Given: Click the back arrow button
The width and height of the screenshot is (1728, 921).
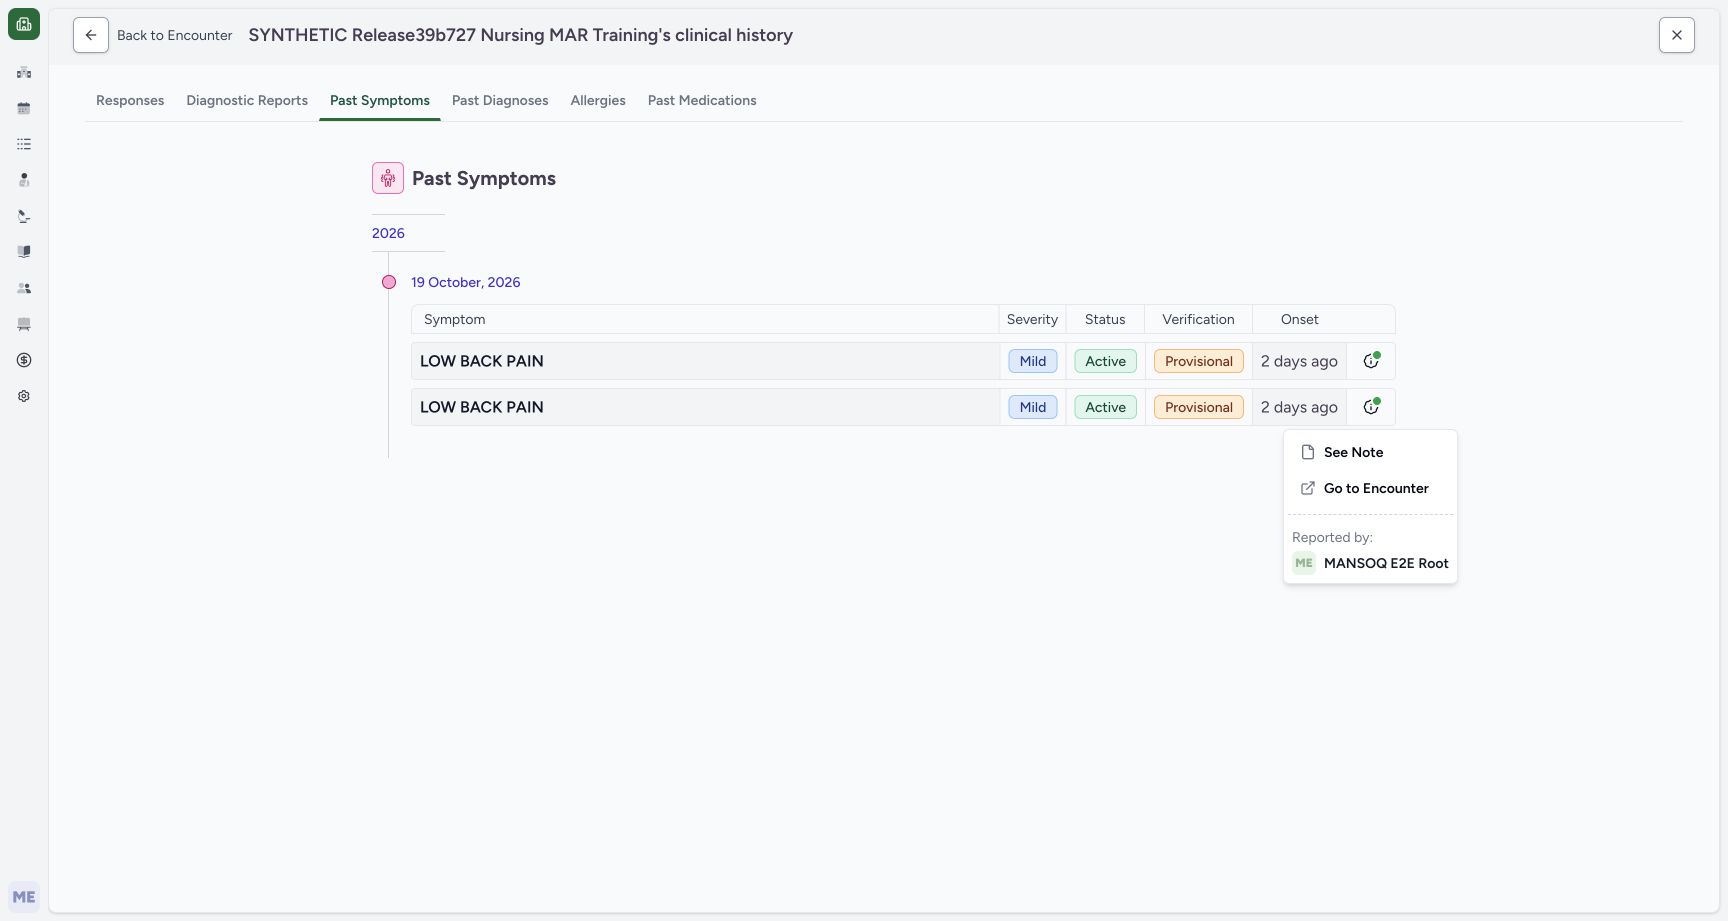Looking at the screenshot, I should click(91, 35).
